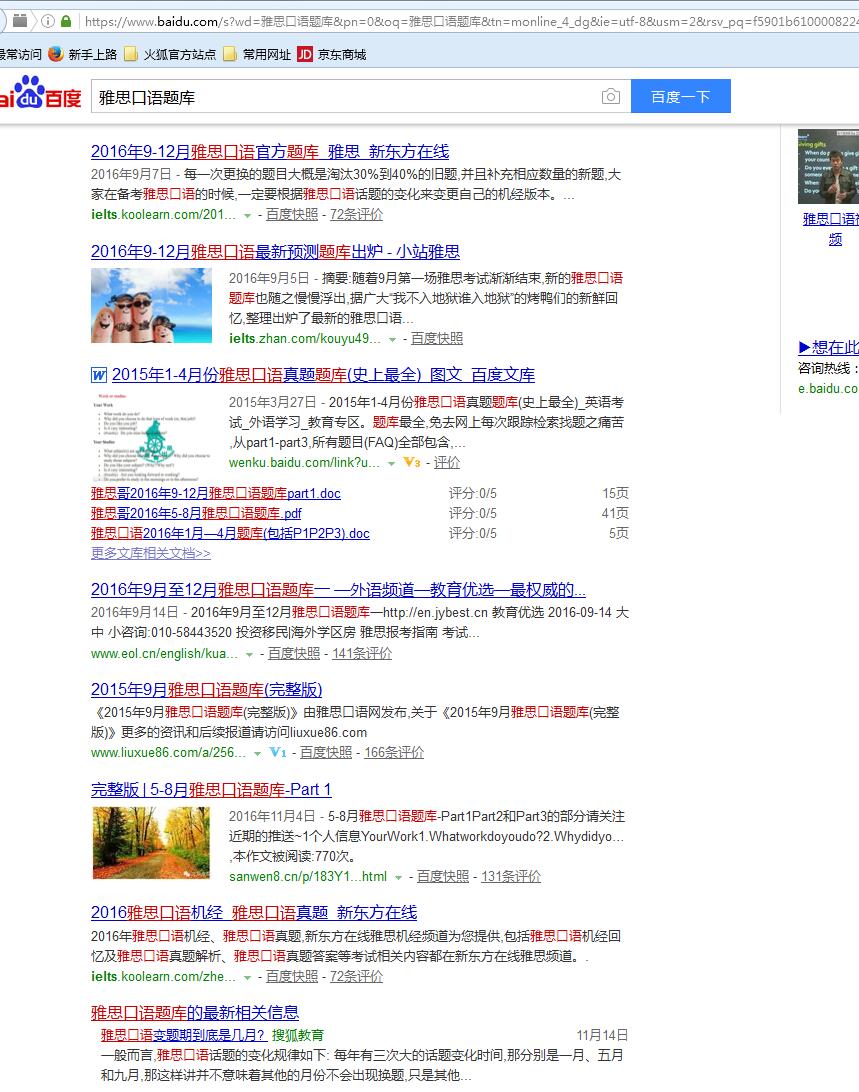Open the 京东商城 bookmark
The image size is (859, 1092).
point(342,54)
